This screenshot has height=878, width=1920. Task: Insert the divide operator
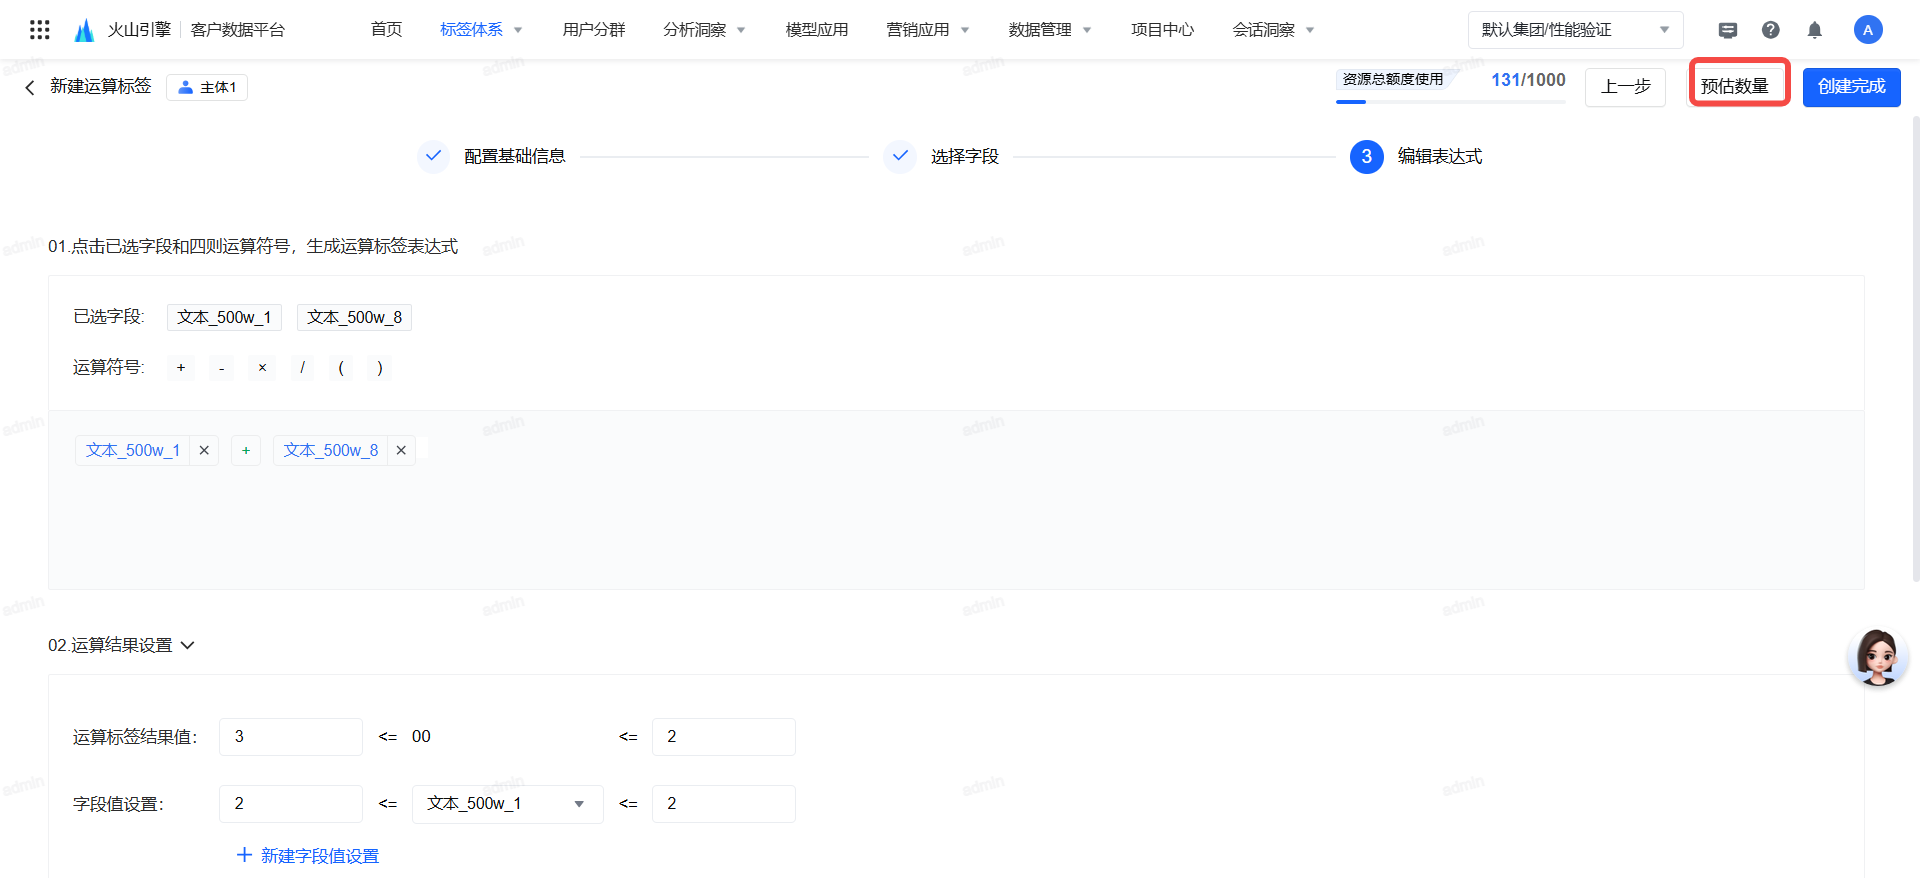(302, 368)
